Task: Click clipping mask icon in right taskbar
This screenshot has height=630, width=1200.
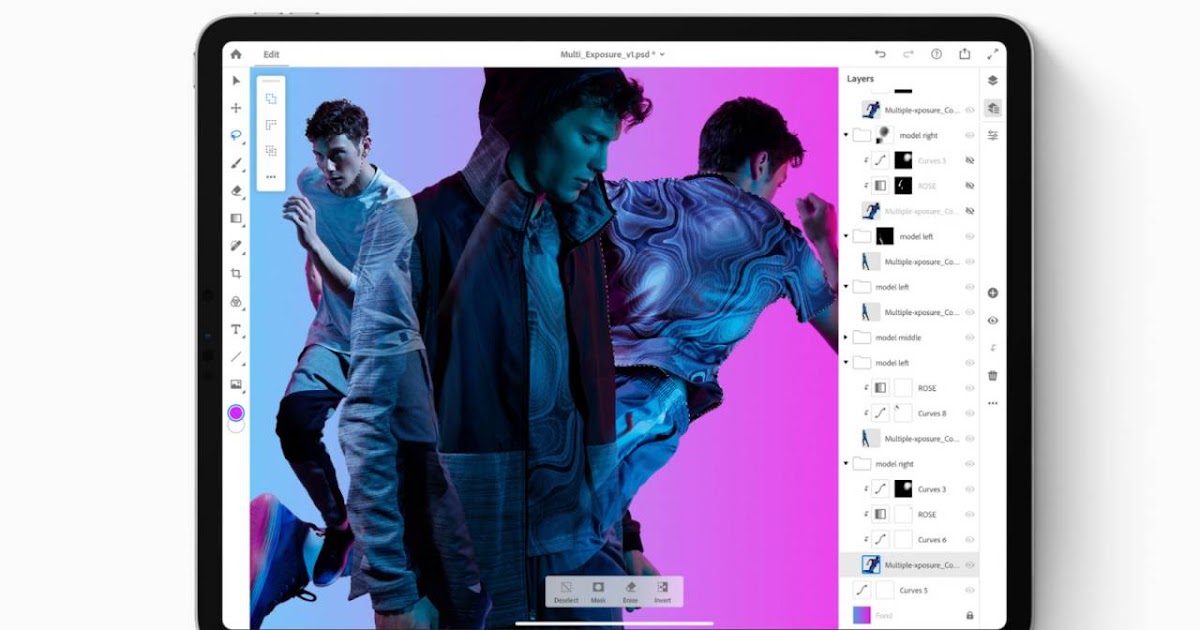Action: tap(992, 348)
